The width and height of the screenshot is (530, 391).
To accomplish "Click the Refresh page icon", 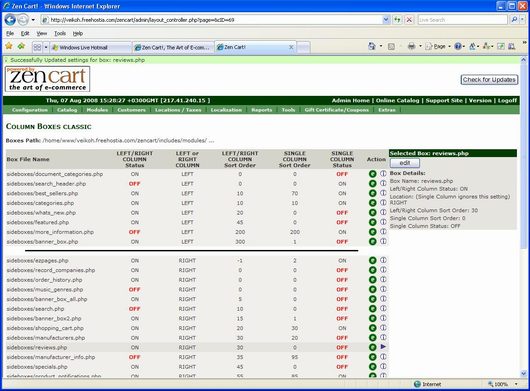I will tap(397, 20).
